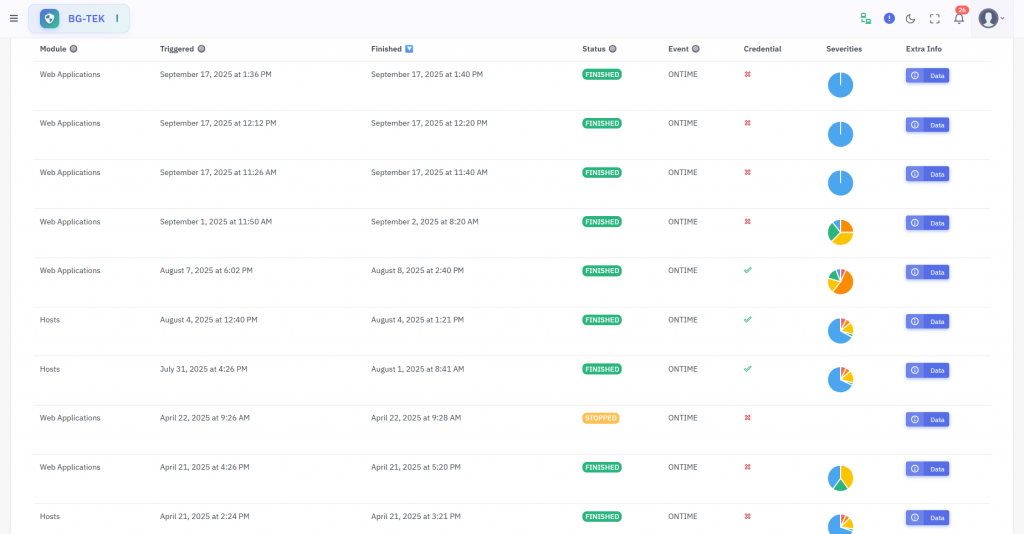1024x534 pixels.
Task: Toggle the Finished column sort order
Action: 409,49
